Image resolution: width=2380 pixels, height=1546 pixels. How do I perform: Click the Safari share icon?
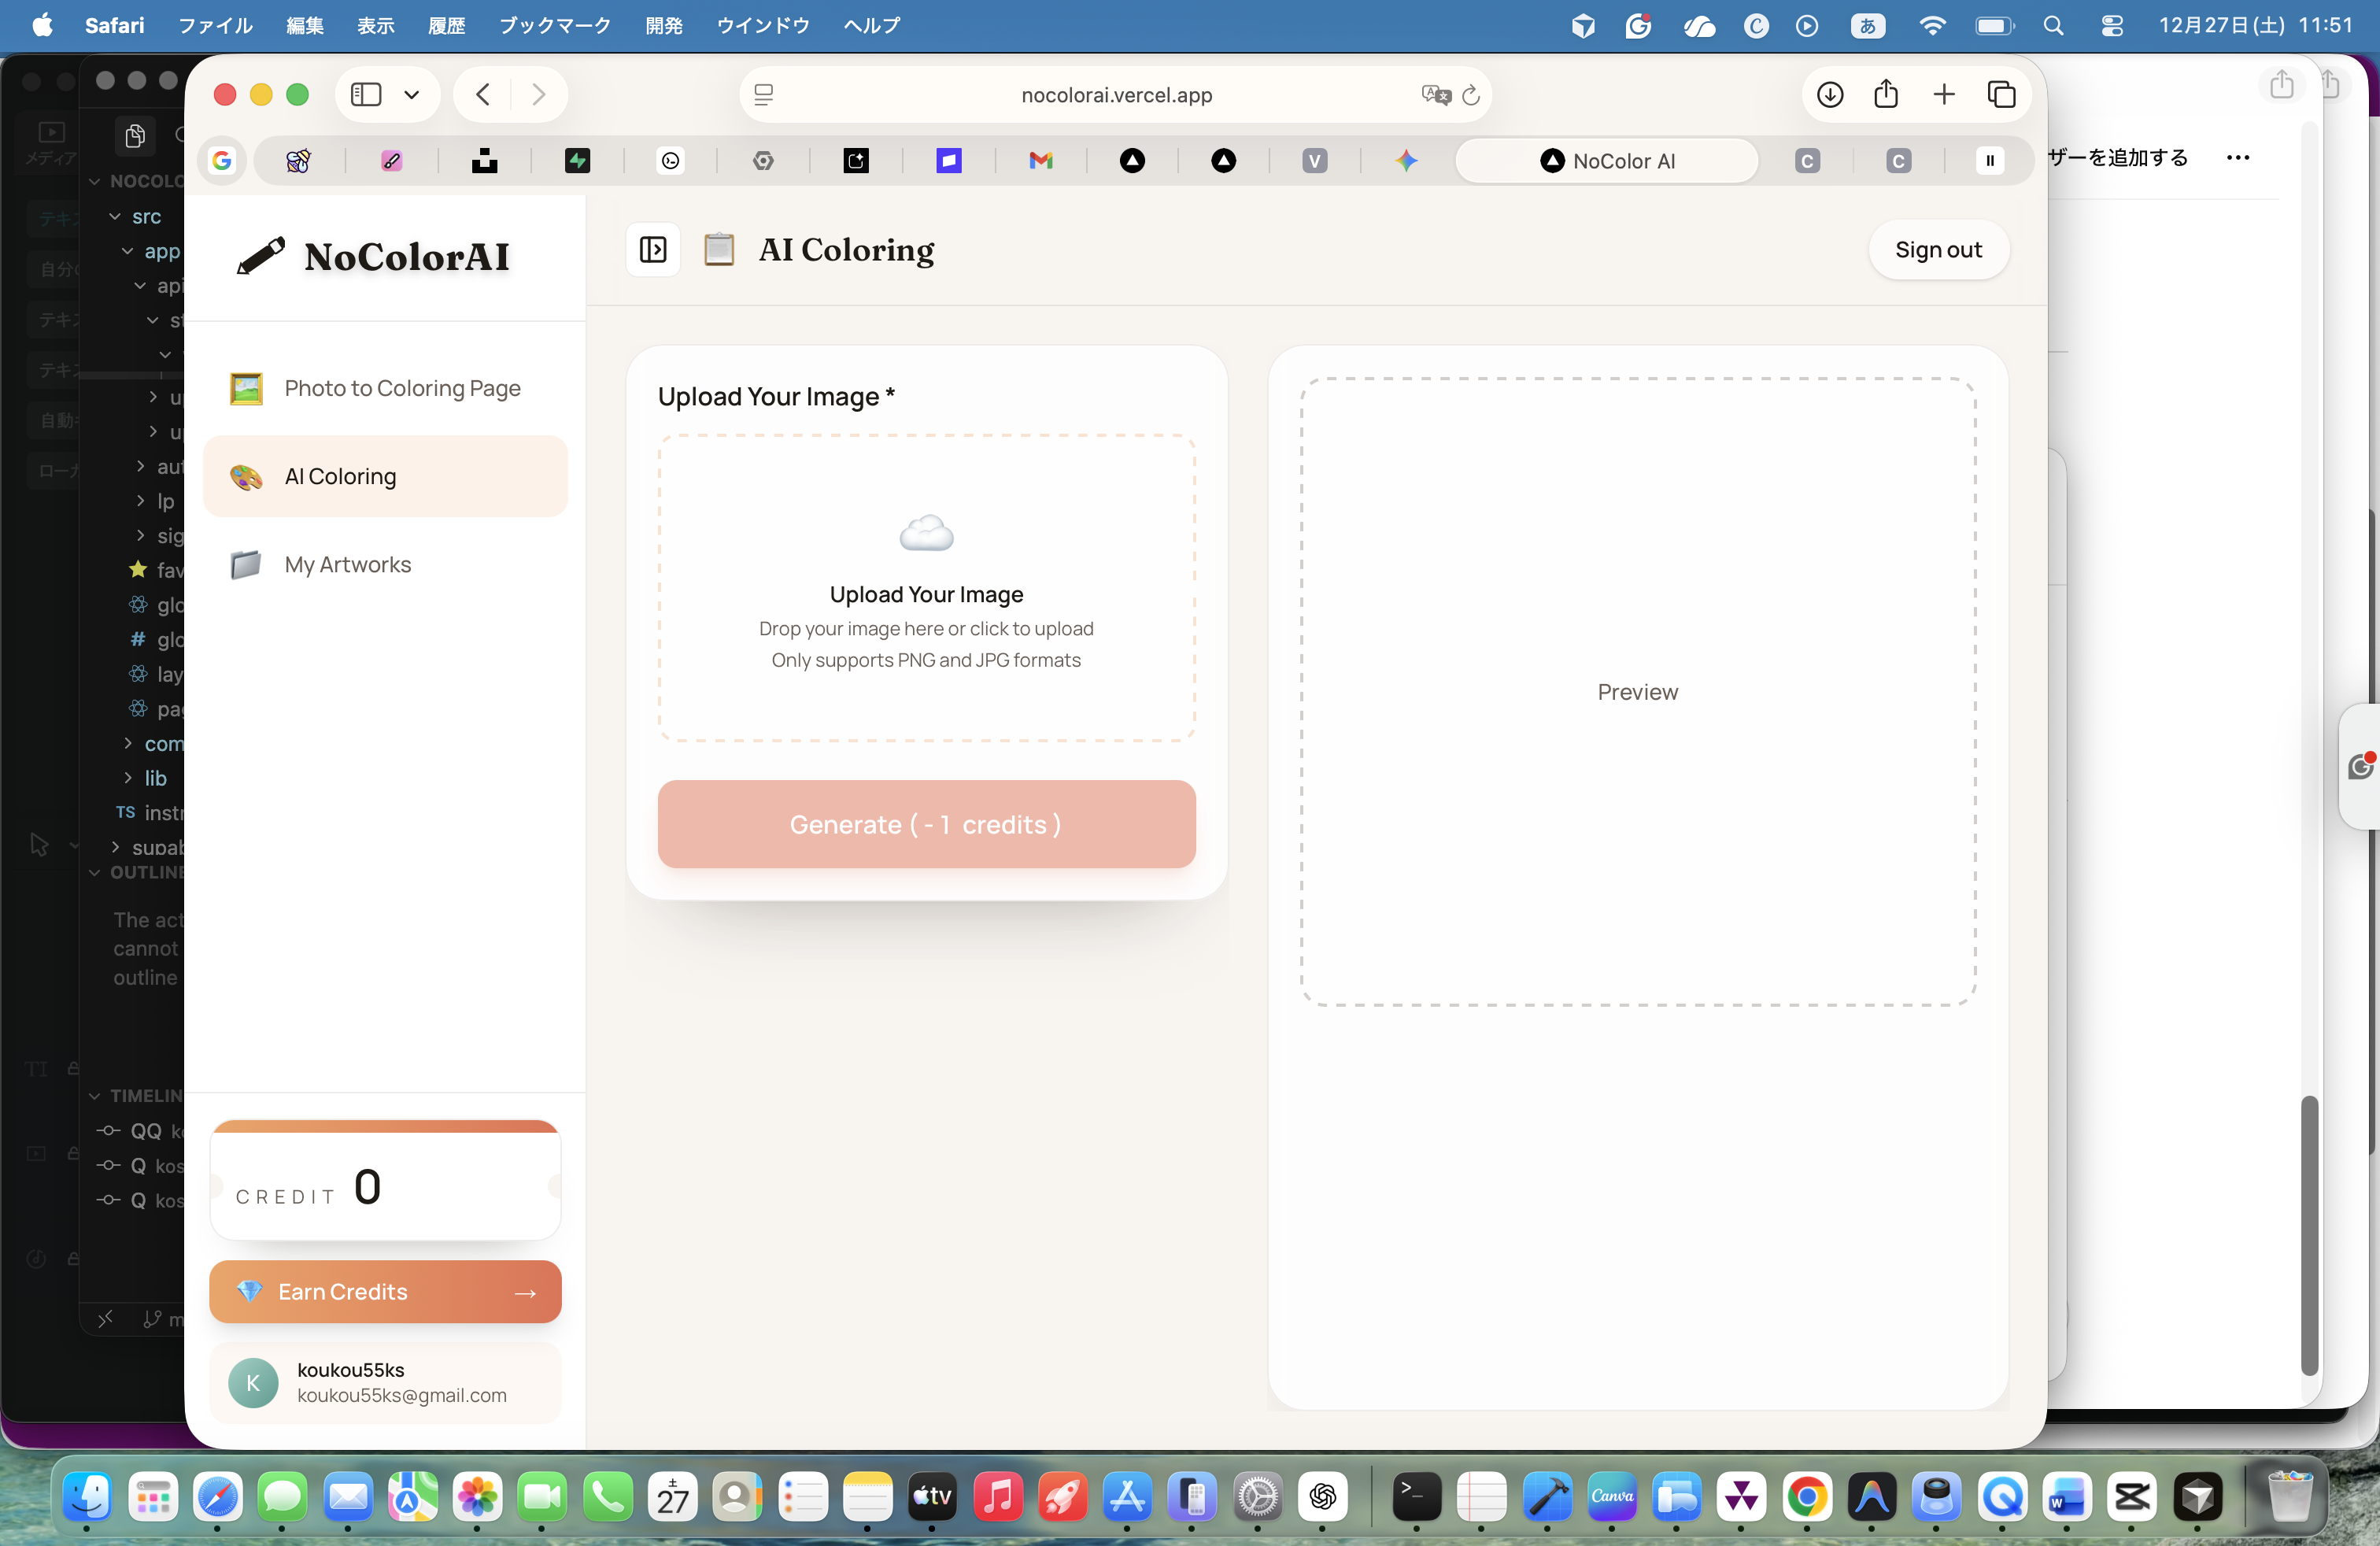pyautogui.click(x=1886, y=95)
